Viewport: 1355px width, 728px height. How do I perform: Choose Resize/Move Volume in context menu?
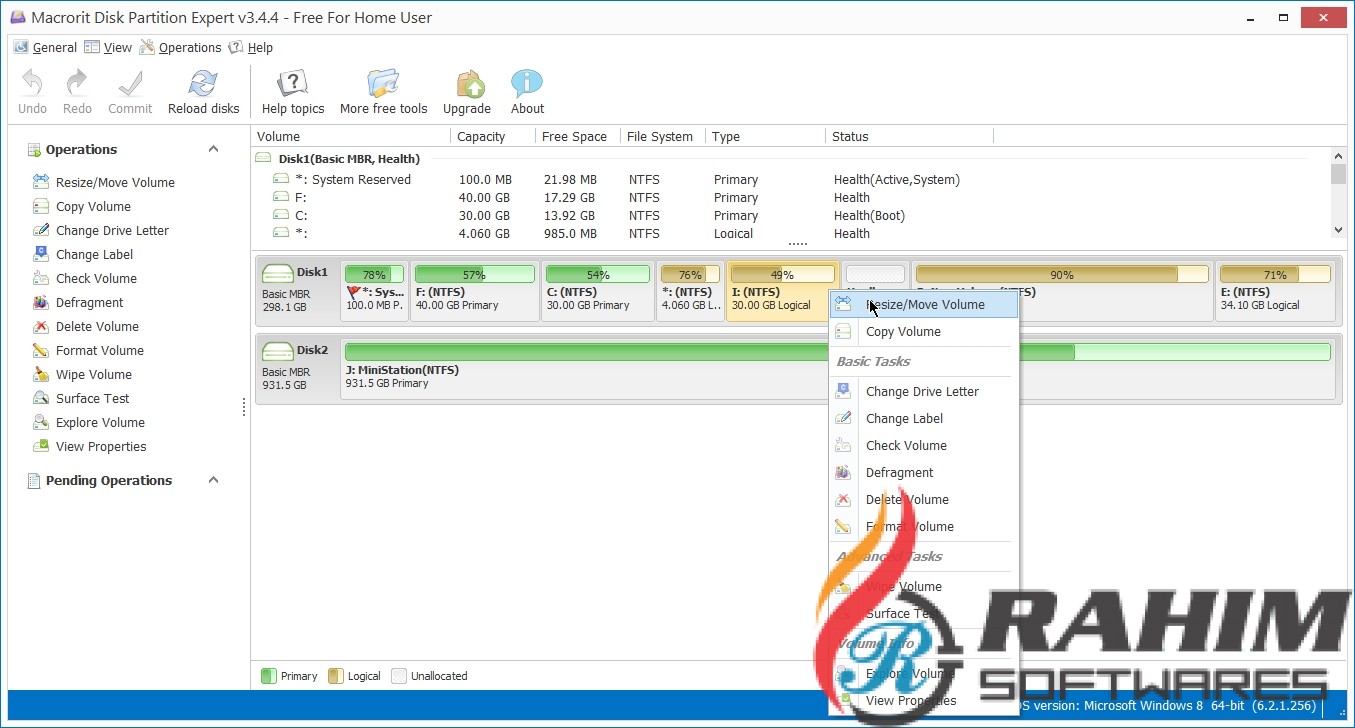click(x=924, y=304)
